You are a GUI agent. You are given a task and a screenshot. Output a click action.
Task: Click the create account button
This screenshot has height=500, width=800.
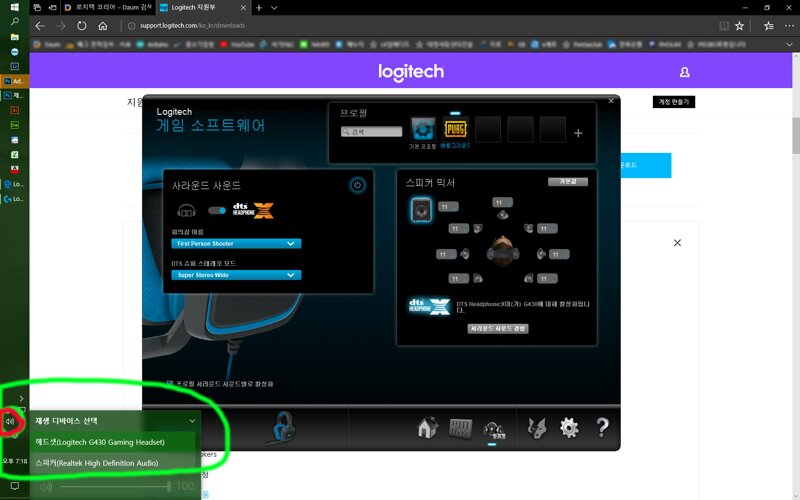[673, 102]
